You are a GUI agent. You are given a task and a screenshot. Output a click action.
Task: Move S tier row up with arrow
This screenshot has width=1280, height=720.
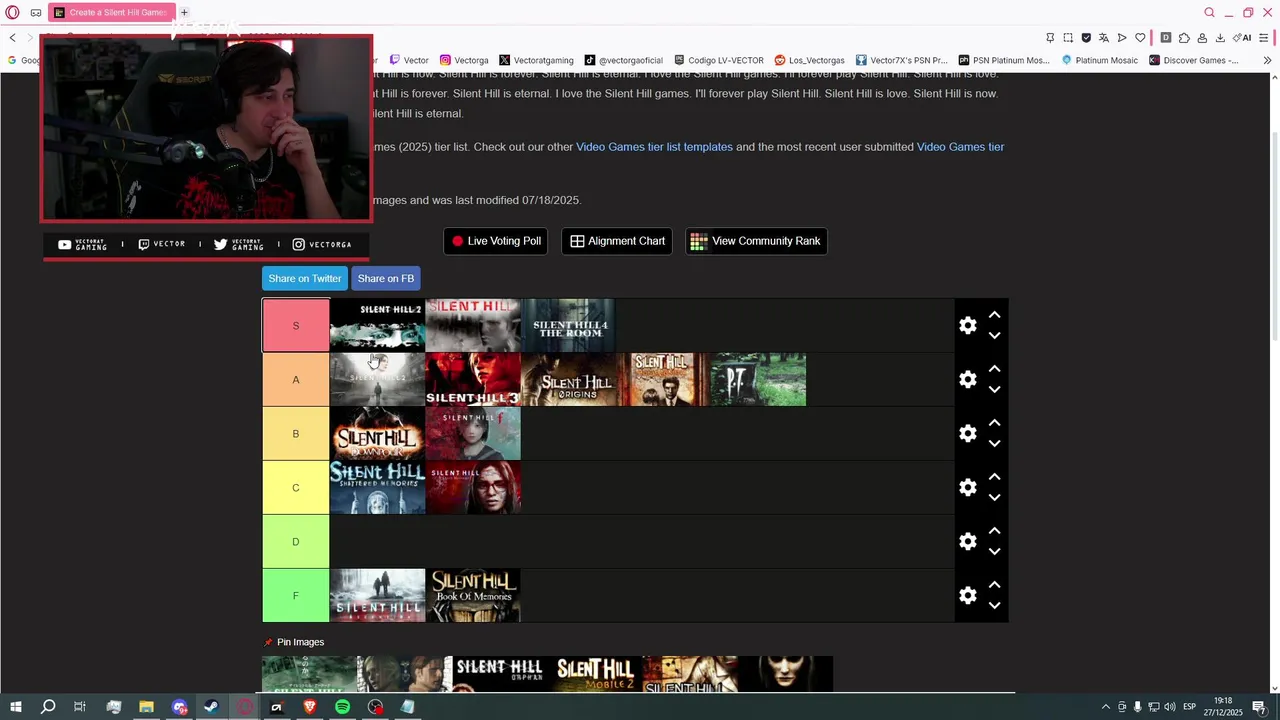tap(994, 315)
